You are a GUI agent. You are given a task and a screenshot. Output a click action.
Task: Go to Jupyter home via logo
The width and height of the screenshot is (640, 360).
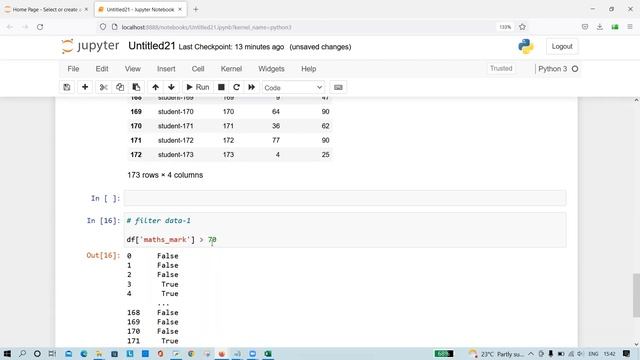90,46
